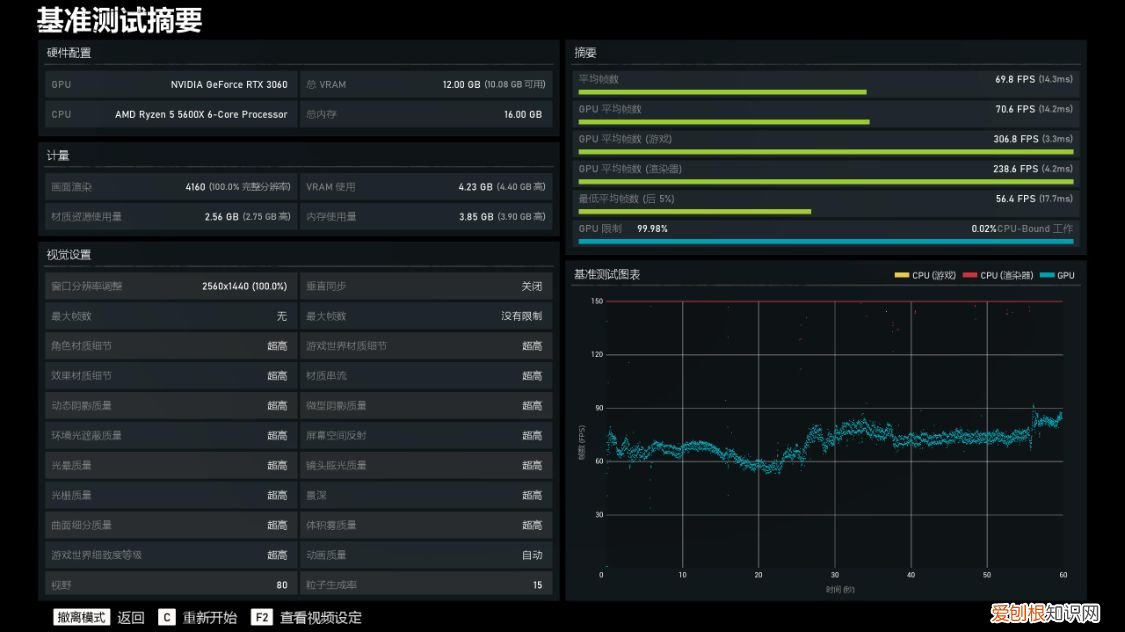This screenshot has height=632, width=1125.
Task: Click the GPU 限制 99.98% progress bar
Action: pyautogui.click(x=825, y=241)
